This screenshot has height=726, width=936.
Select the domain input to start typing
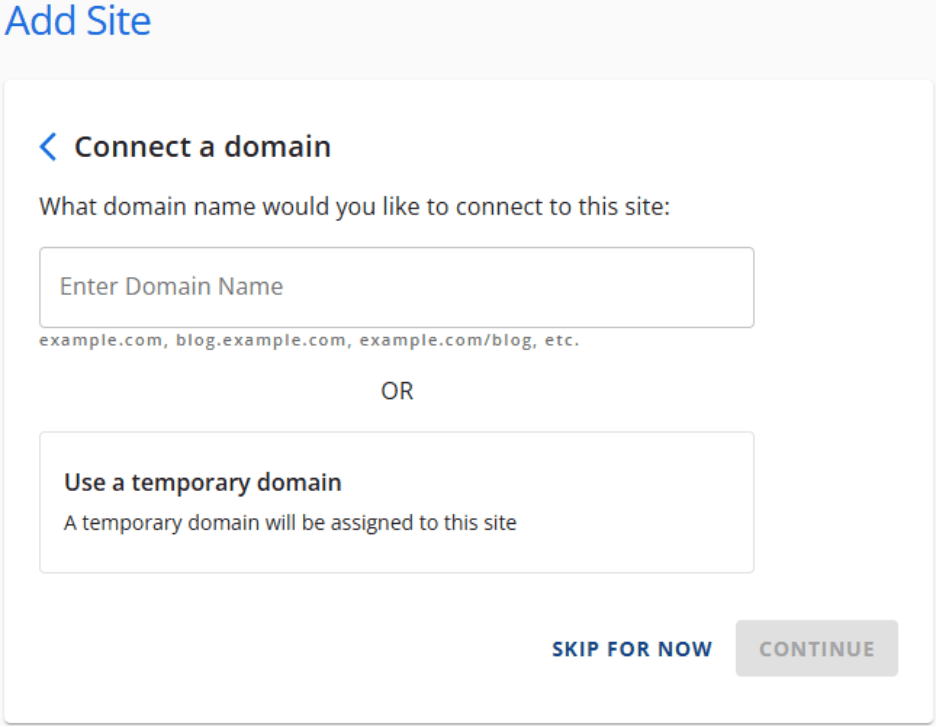(396, 286)
